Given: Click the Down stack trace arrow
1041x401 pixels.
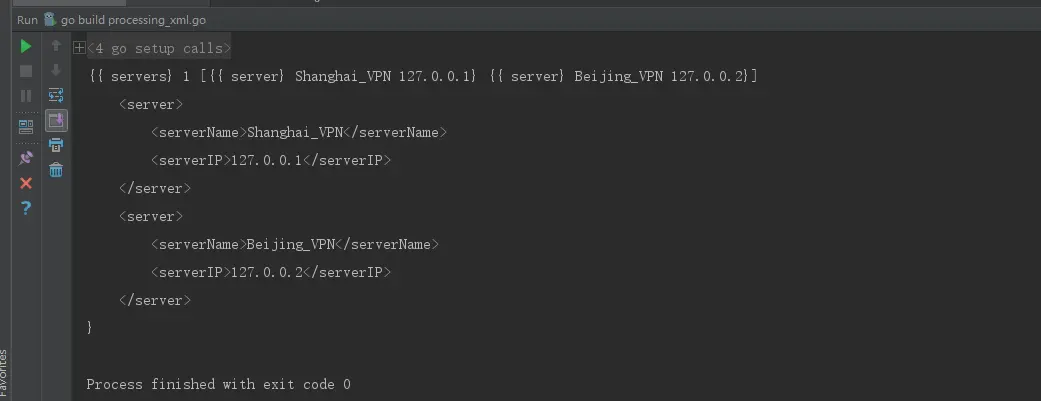Looking at the screenshot, I should coord(56,71).
